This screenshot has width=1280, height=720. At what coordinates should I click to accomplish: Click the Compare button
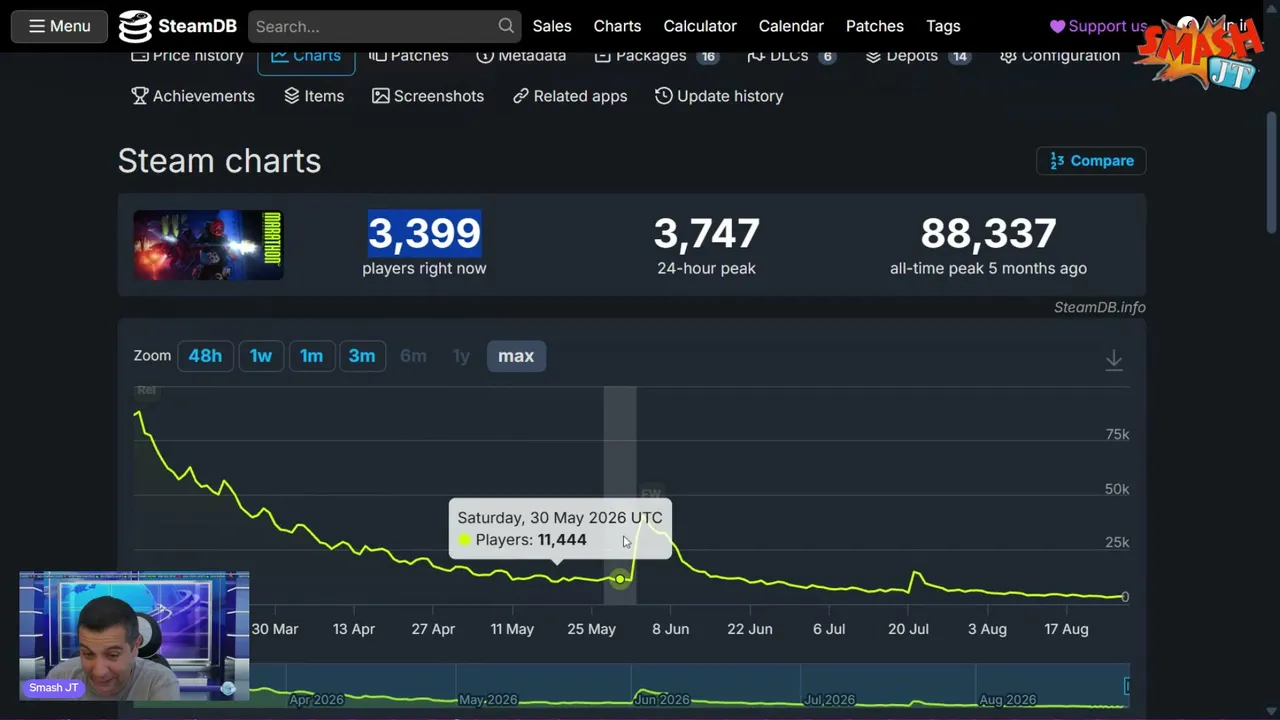[1091, 161]
